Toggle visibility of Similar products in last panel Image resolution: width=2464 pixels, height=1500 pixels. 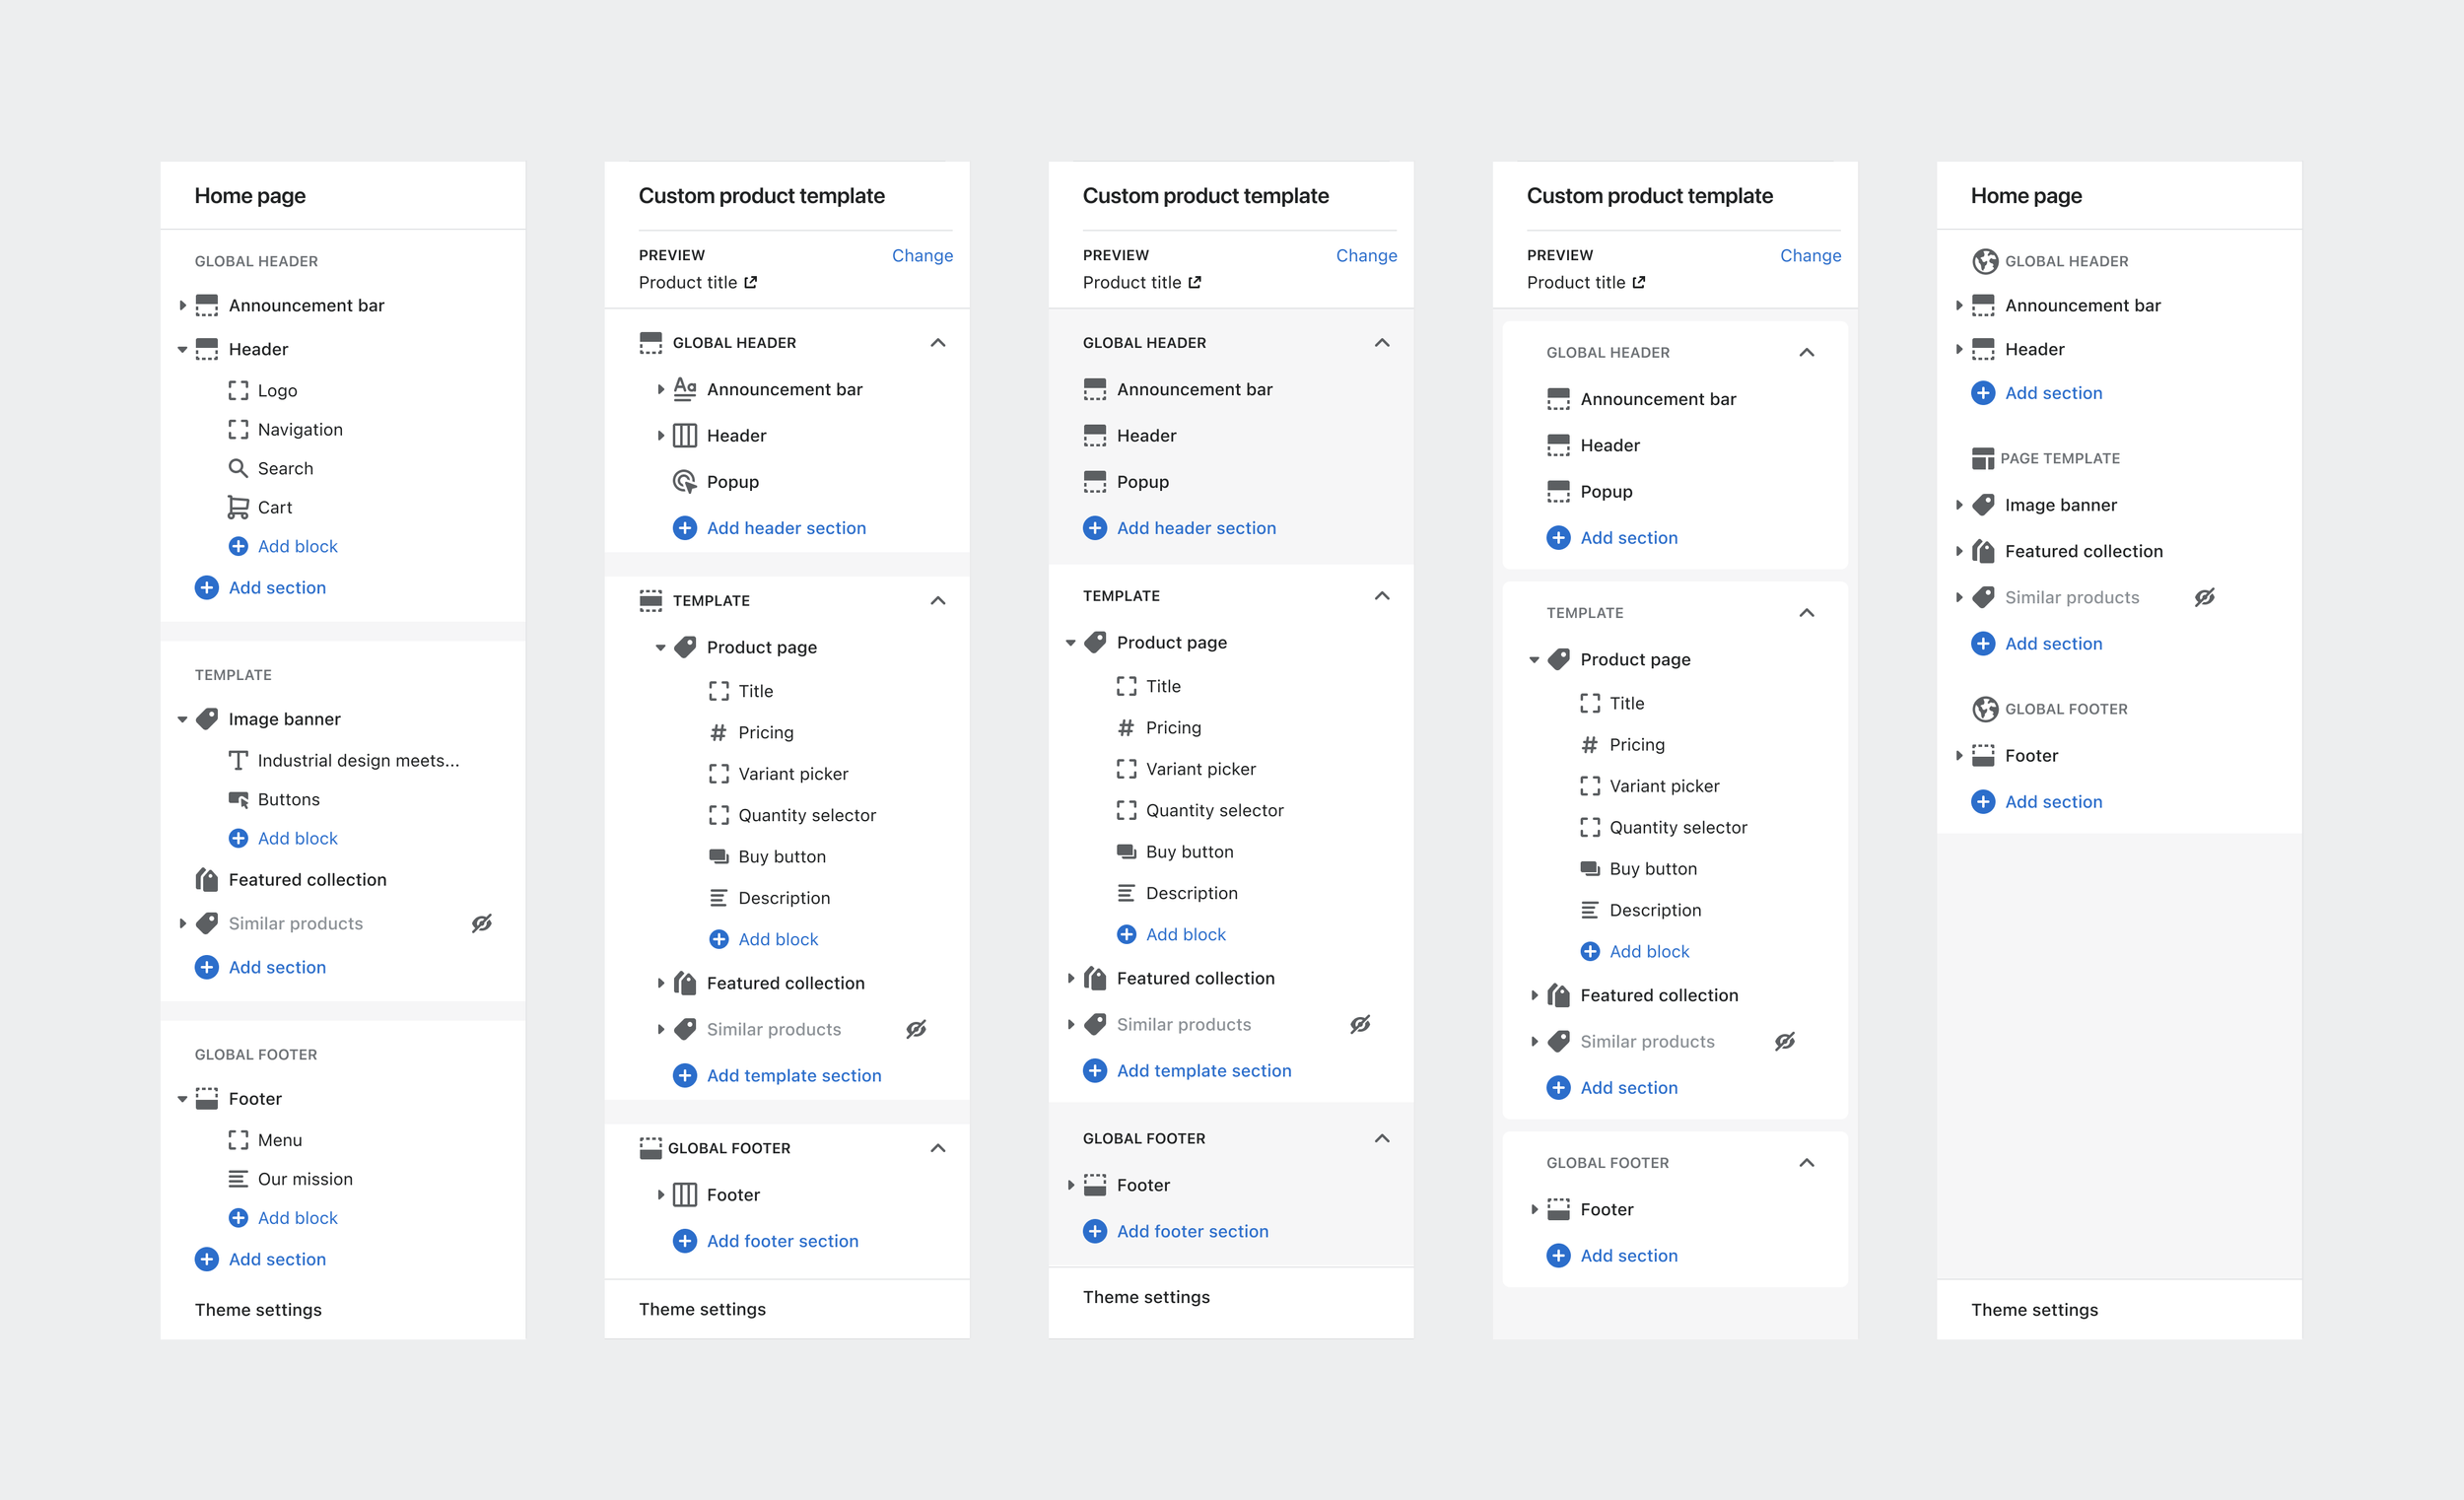(2204, 597)
